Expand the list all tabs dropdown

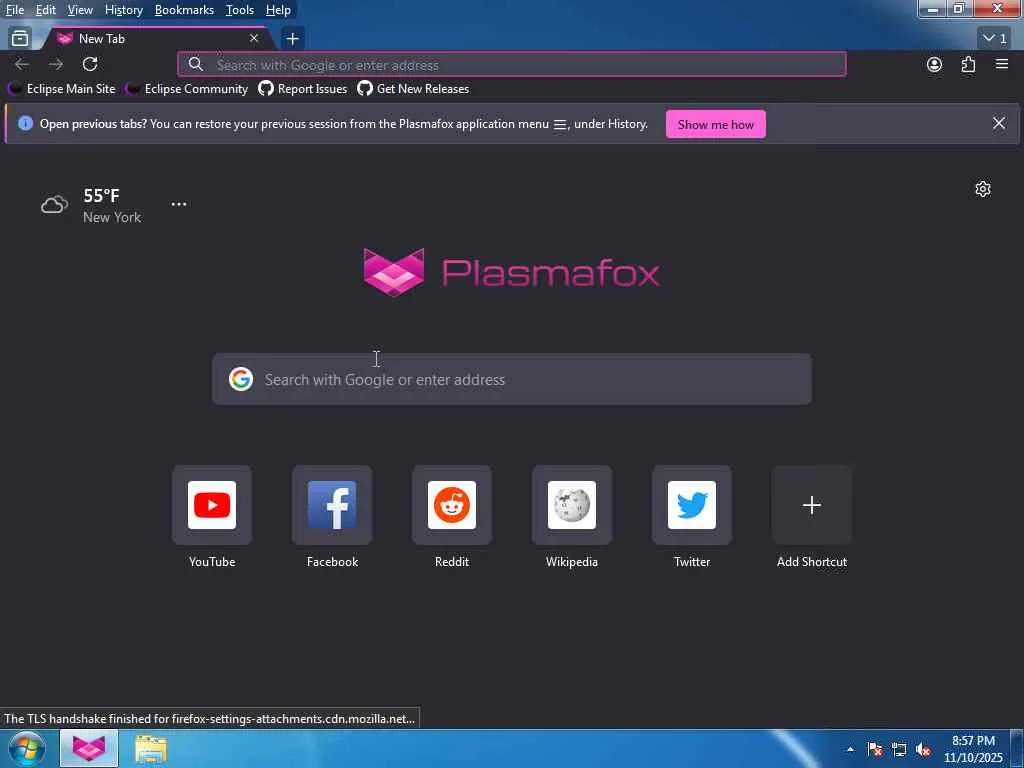click(995, 39)
